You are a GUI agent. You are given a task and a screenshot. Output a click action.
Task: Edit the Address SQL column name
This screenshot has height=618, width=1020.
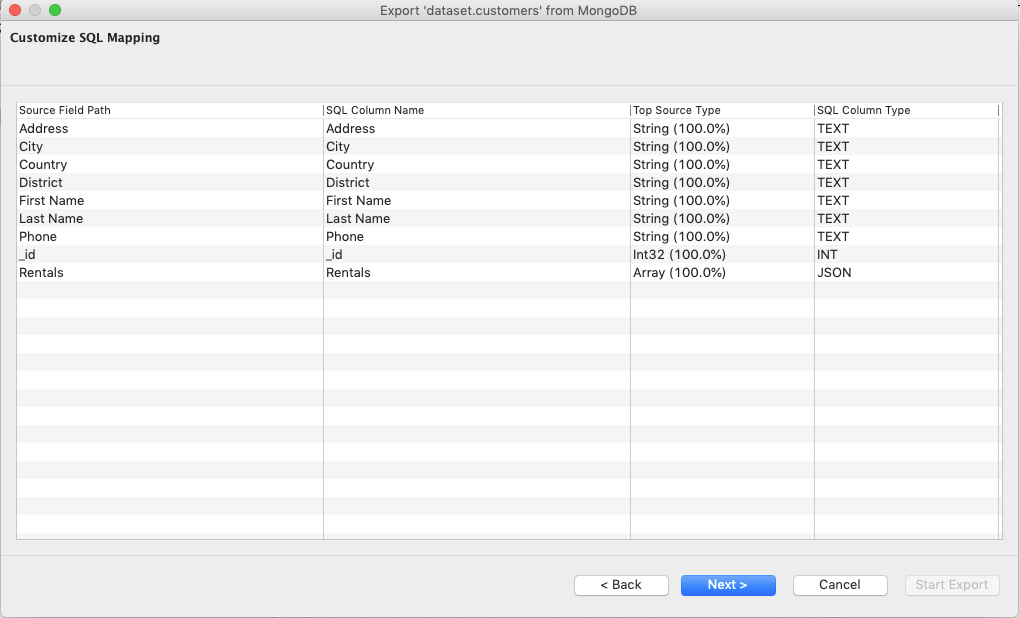(477, 128)
